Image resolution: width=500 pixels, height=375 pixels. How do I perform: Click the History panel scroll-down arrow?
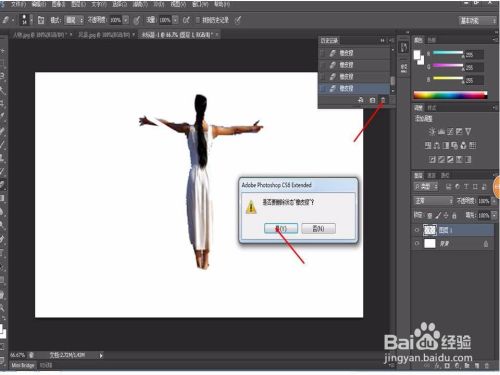pos(393,91)
